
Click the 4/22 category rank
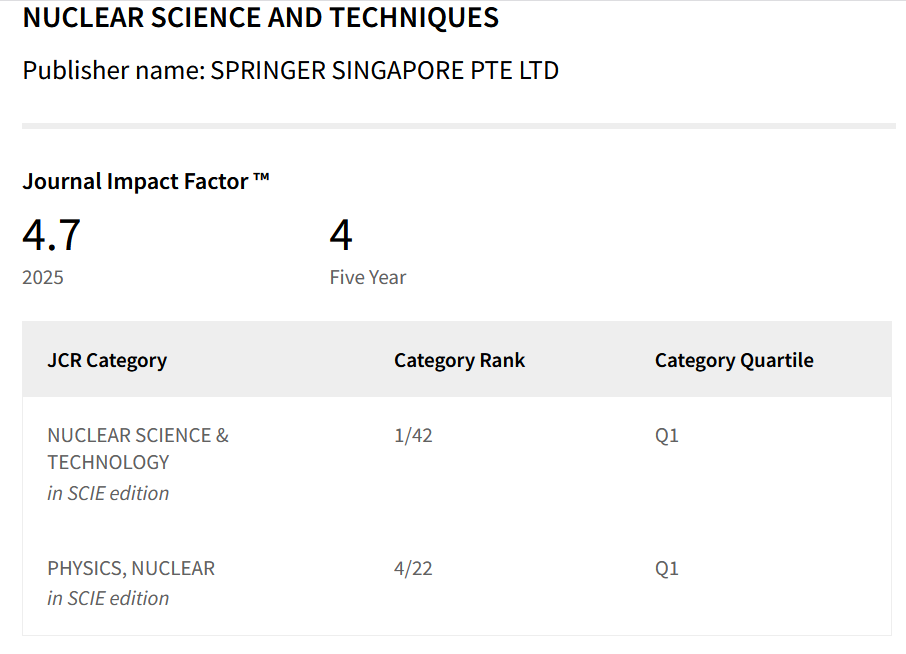pyautogui.click(x=413, y=568)
